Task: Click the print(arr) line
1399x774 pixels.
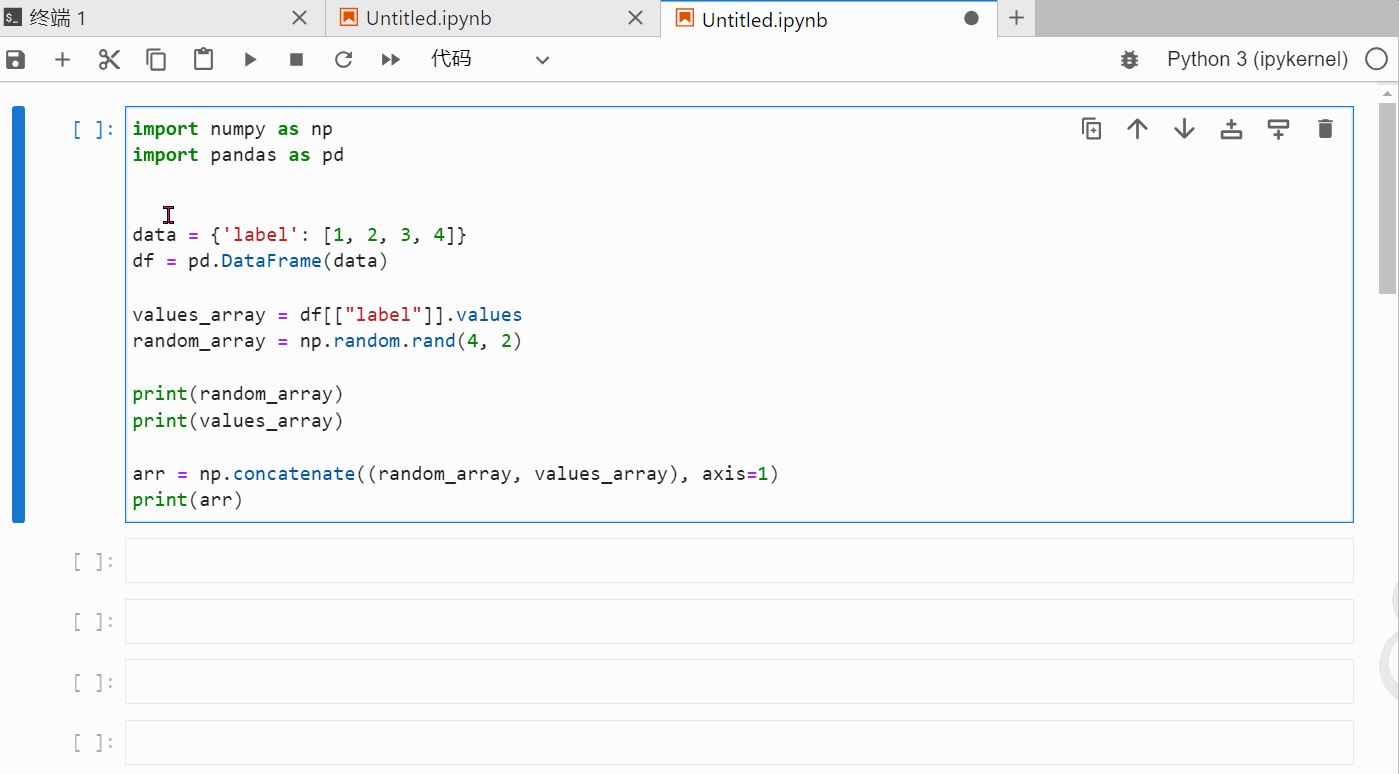Action: coord(188,500)
